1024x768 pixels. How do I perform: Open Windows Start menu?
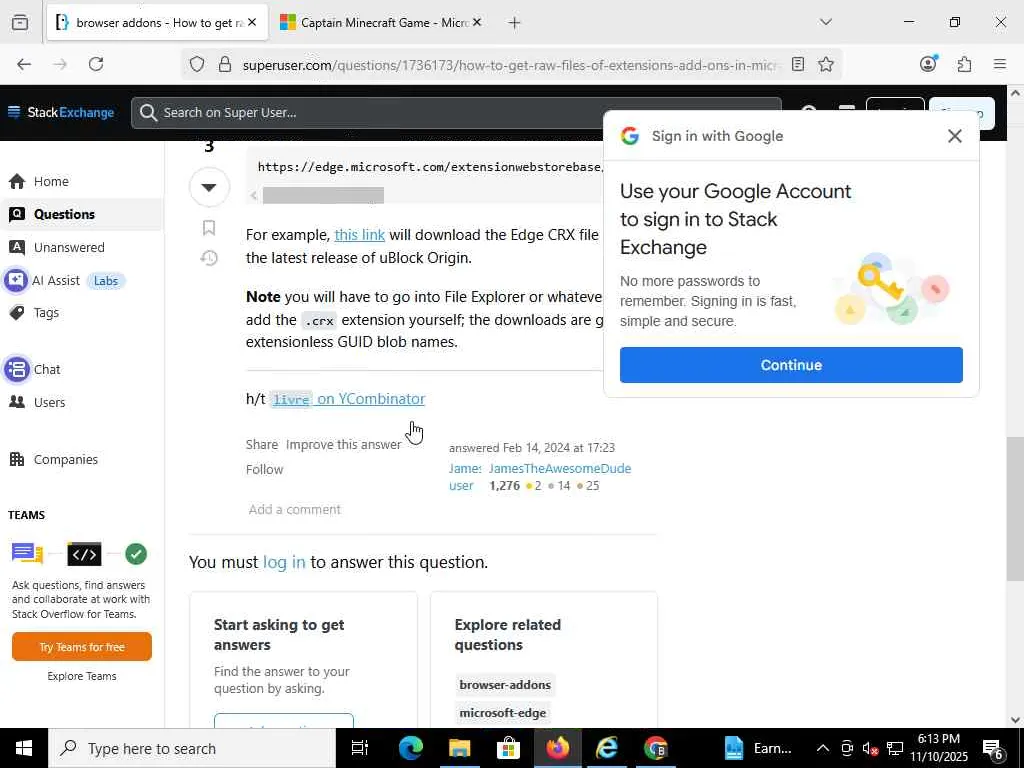click(24, 748)
